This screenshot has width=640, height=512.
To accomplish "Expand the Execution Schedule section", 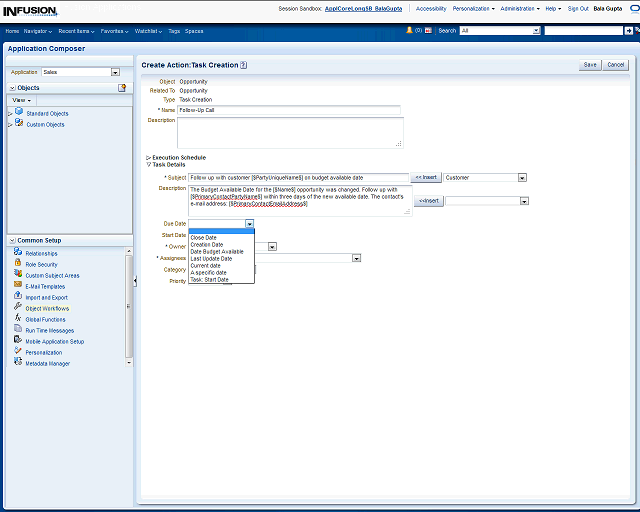I will 149,157.
